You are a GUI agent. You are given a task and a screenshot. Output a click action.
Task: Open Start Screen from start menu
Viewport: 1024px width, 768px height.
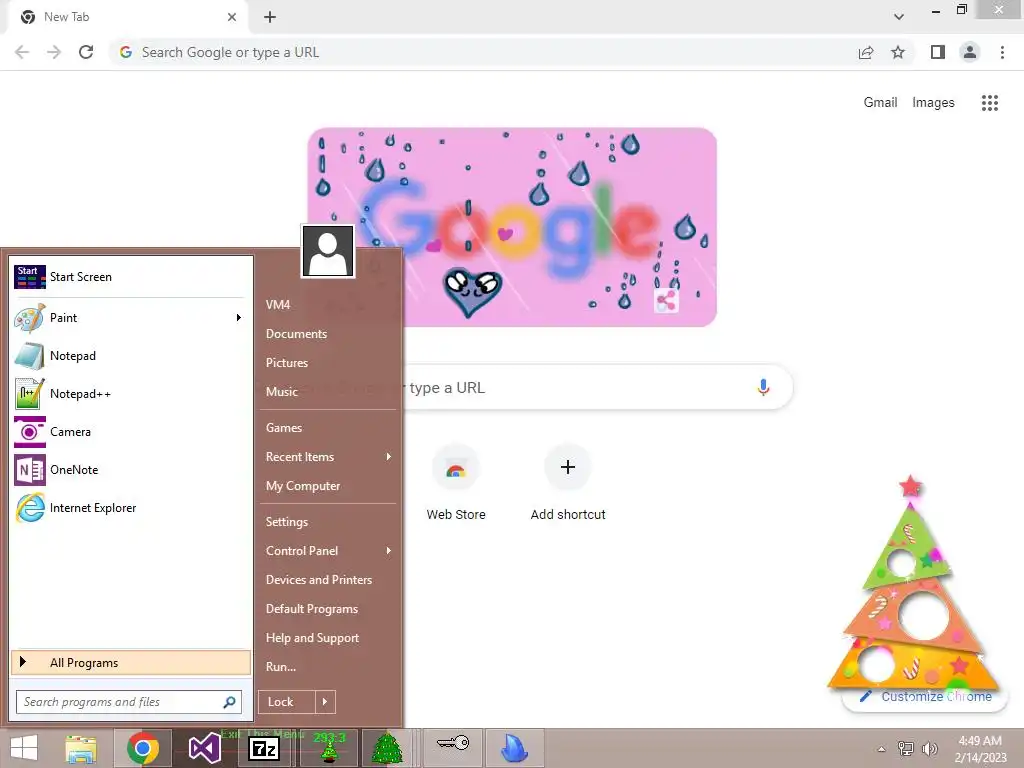point(131,277)
